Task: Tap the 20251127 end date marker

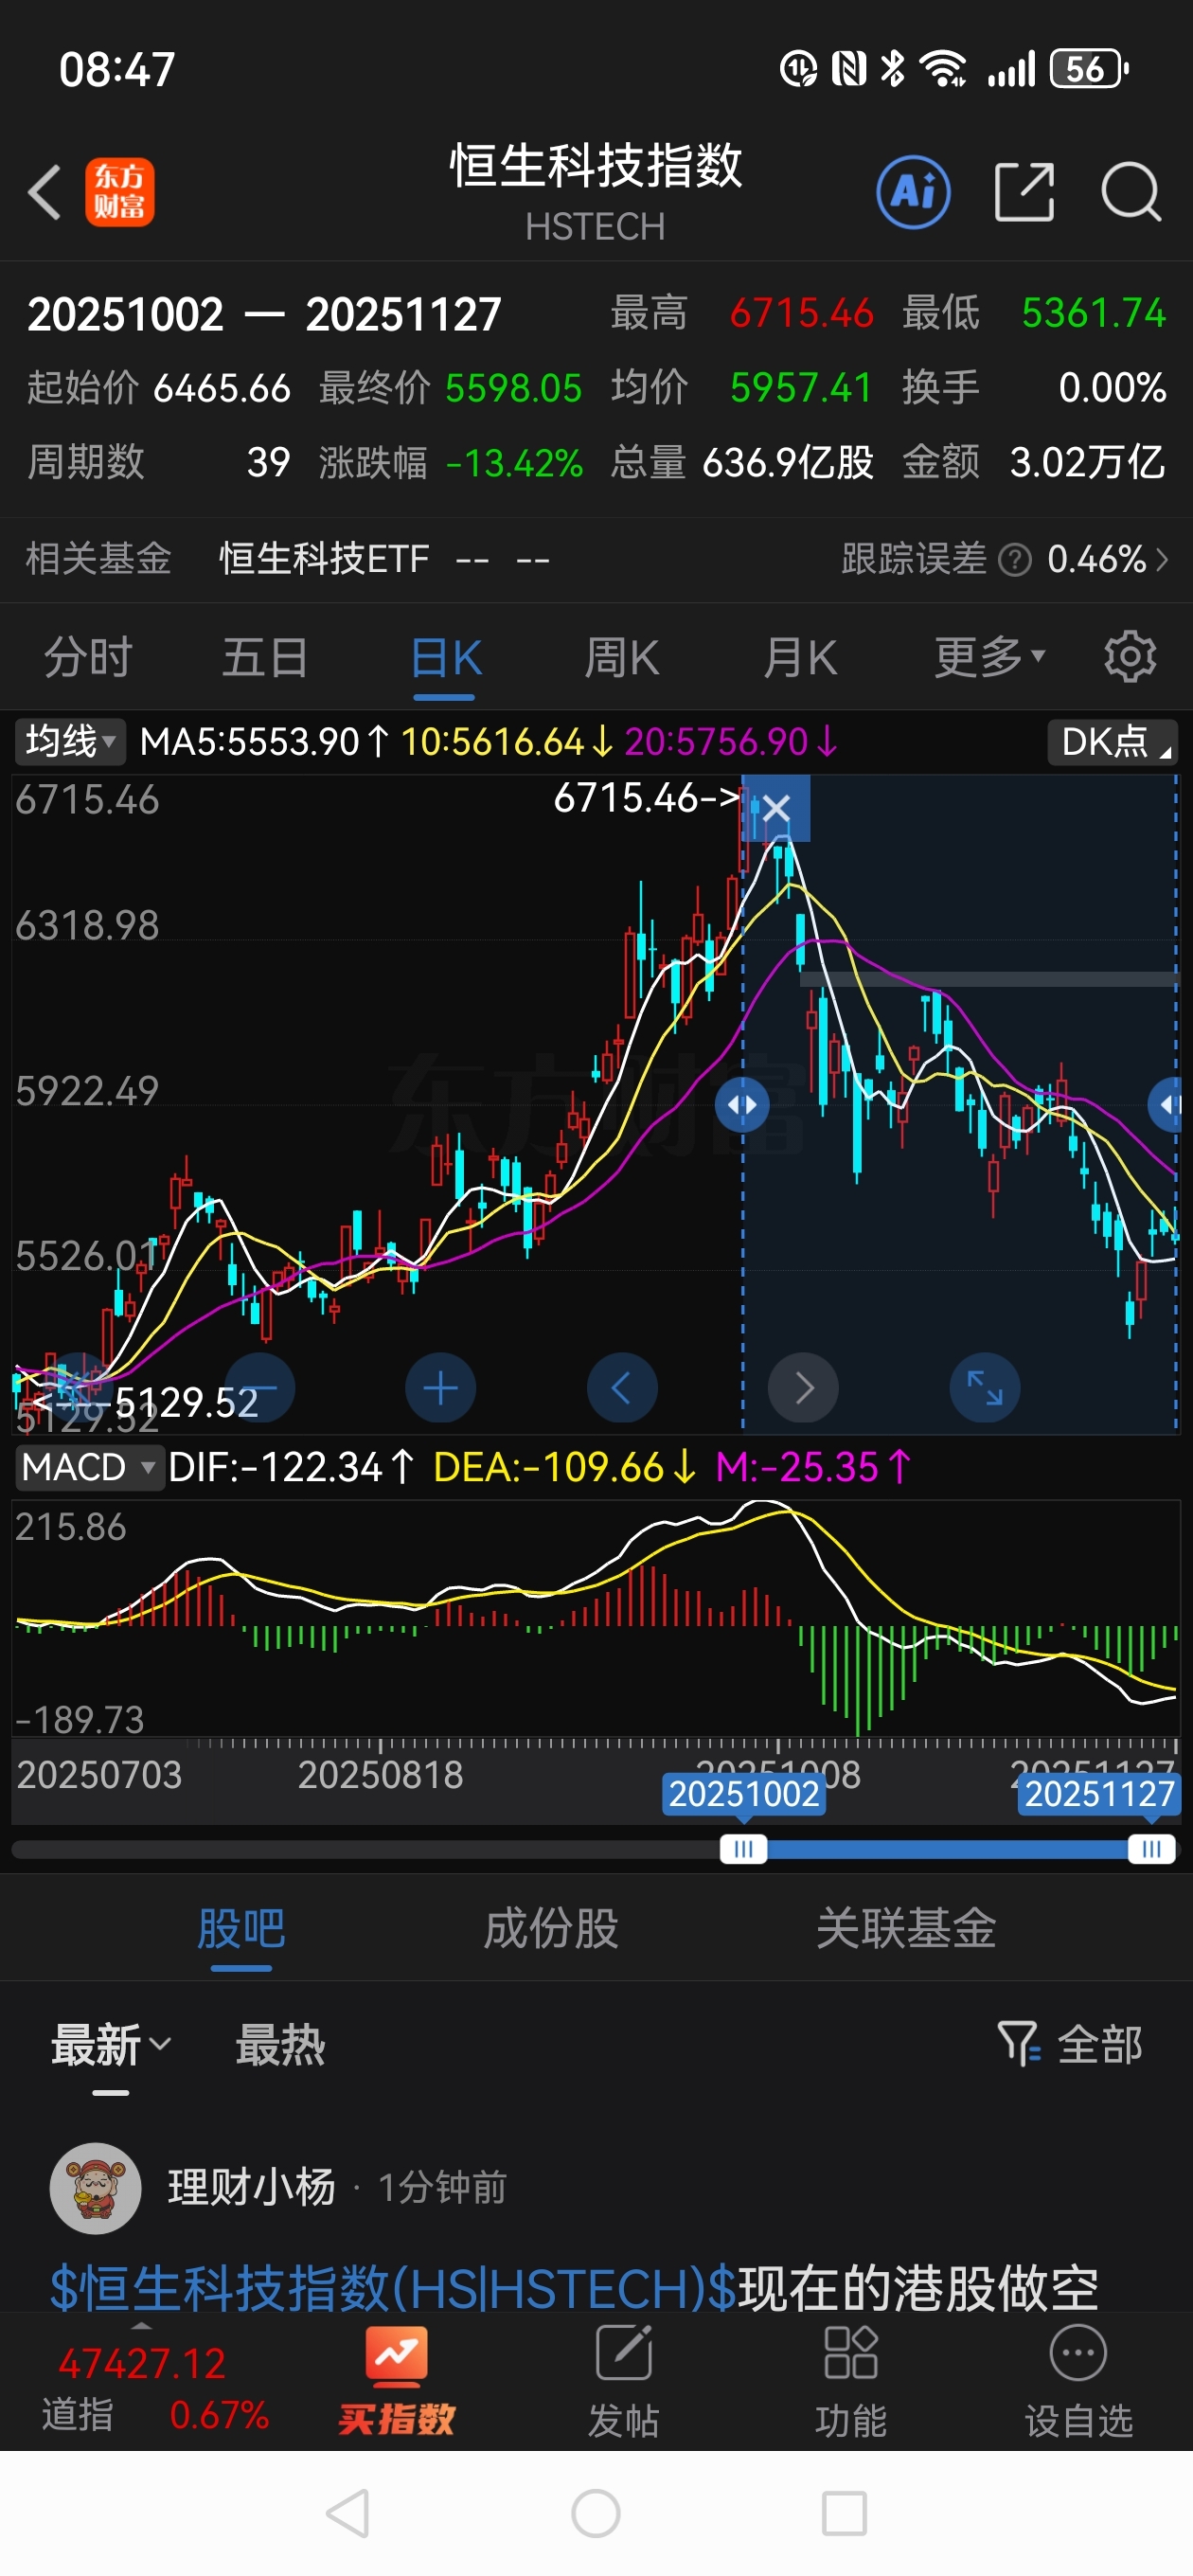Action: click(x=1099, y=1794)
